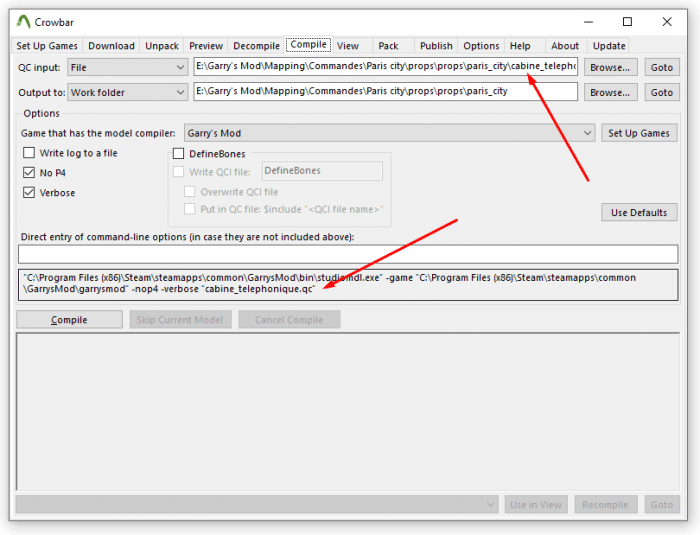Click Browse next to QC input path
The height and width of the screenshot is (535, 700).
point(610,67)
